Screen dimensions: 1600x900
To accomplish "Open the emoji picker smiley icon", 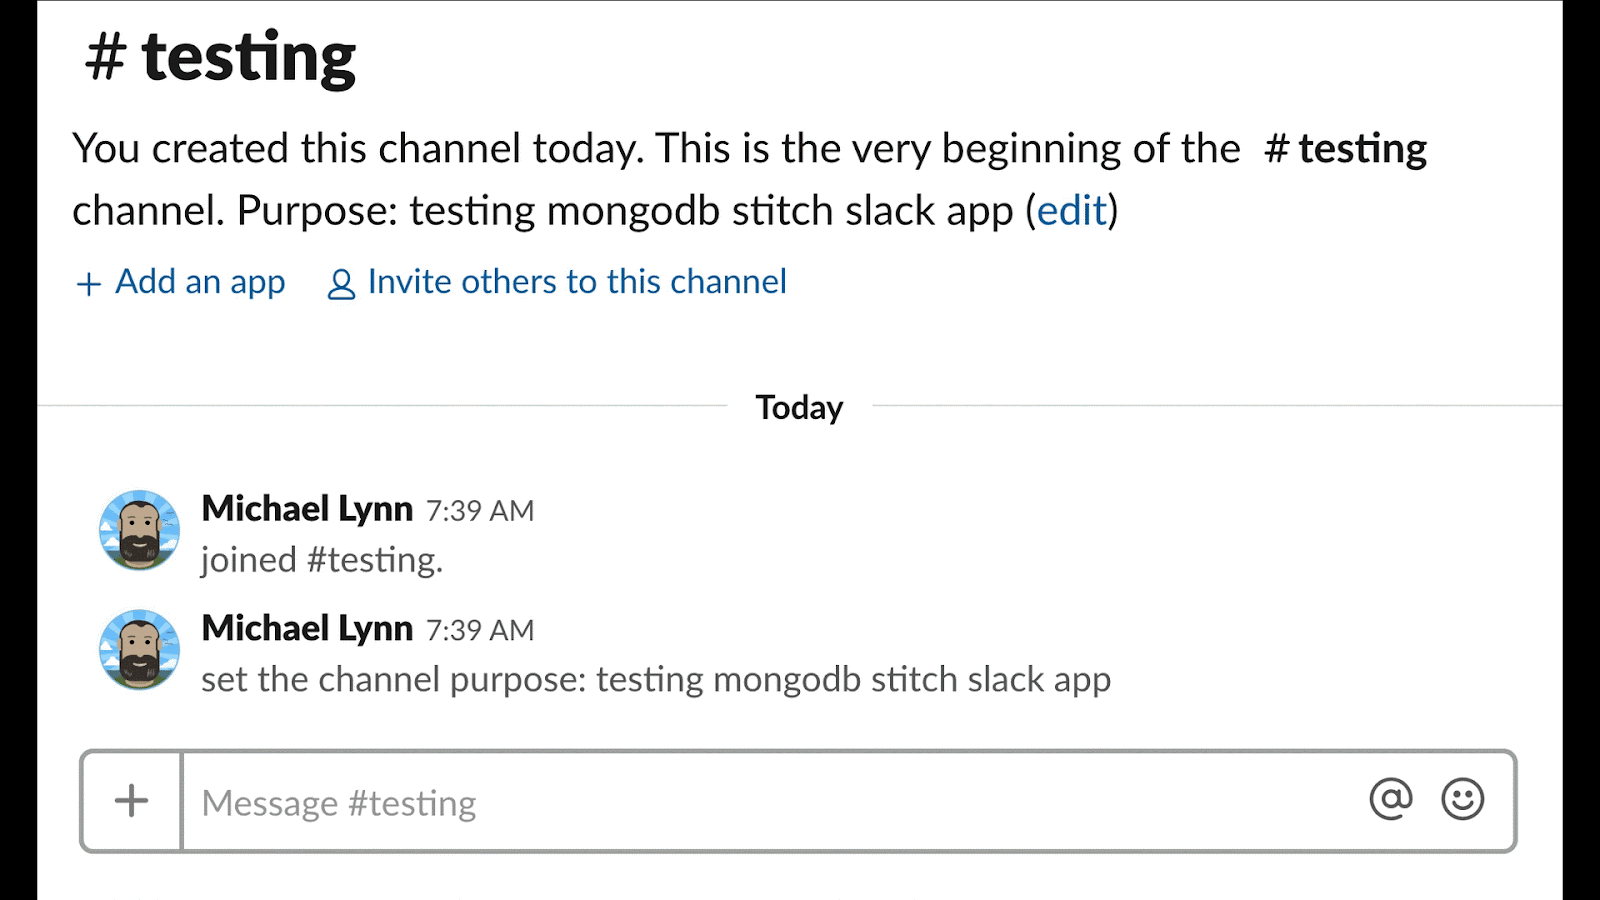I will coord(1462,799).
